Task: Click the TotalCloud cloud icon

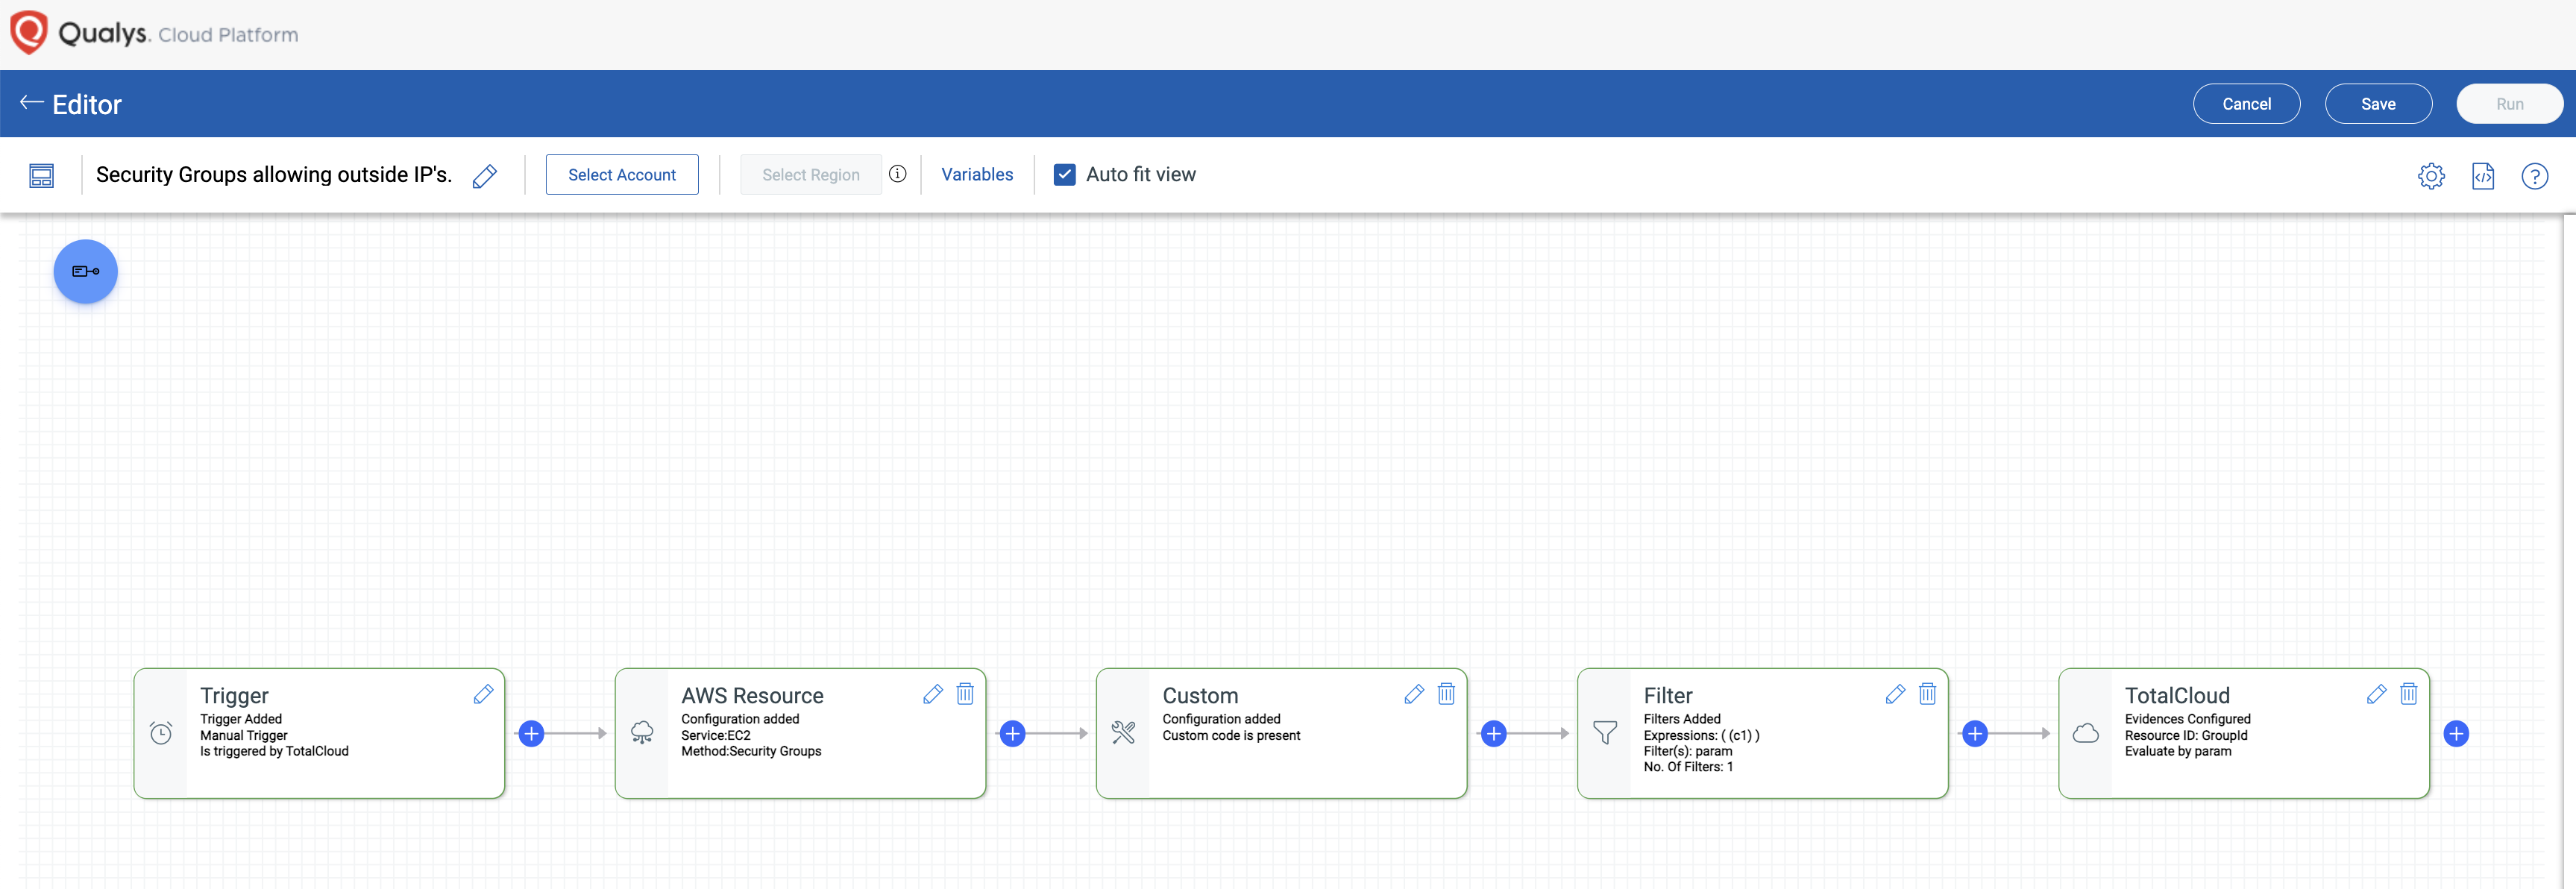Action: [x=2085, y=733]
